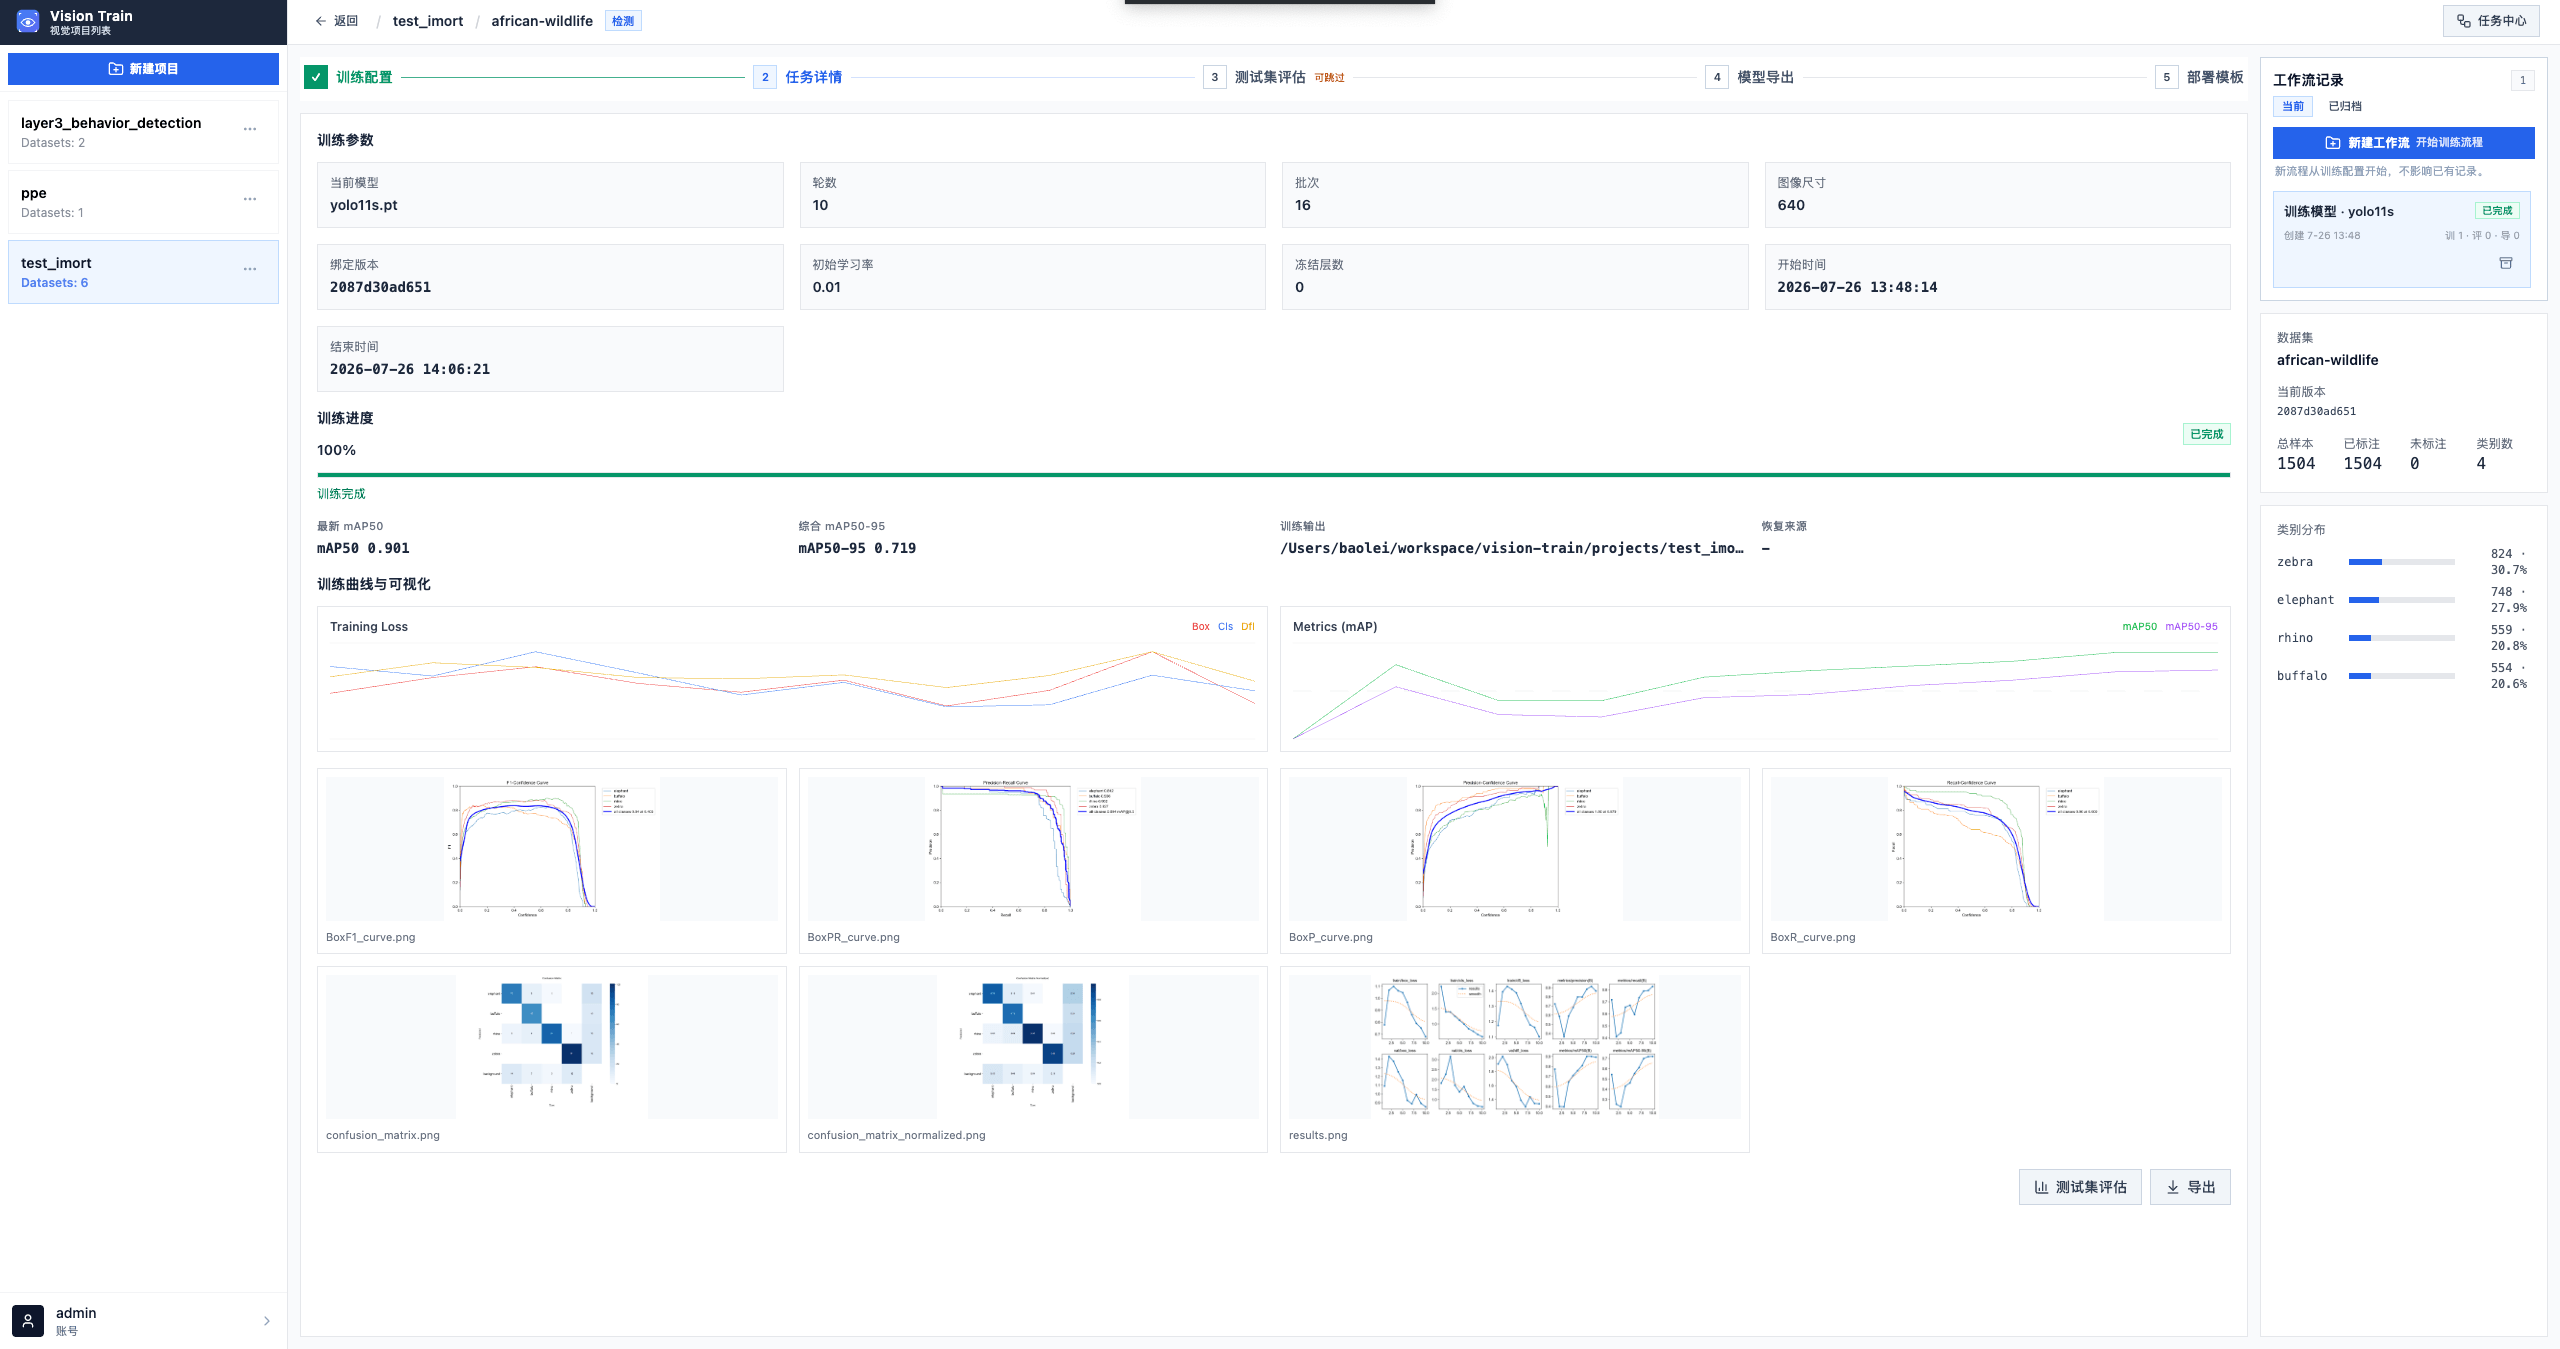
Task: Click zebra class distribution bar
Action: [x=2402, y=562]
